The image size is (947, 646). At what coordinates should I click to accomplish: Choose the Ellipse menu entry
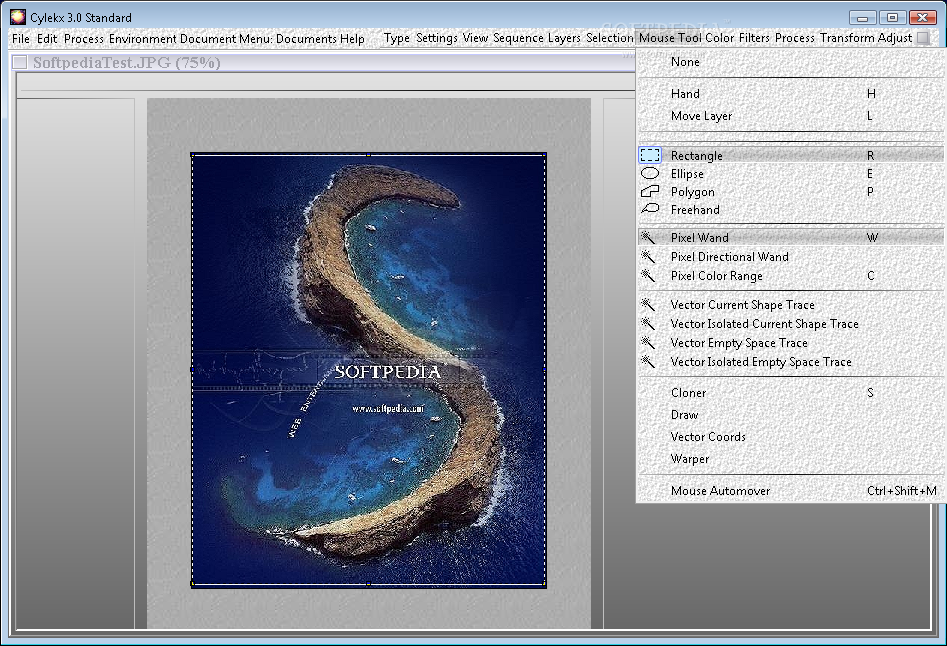pos(790,173)
